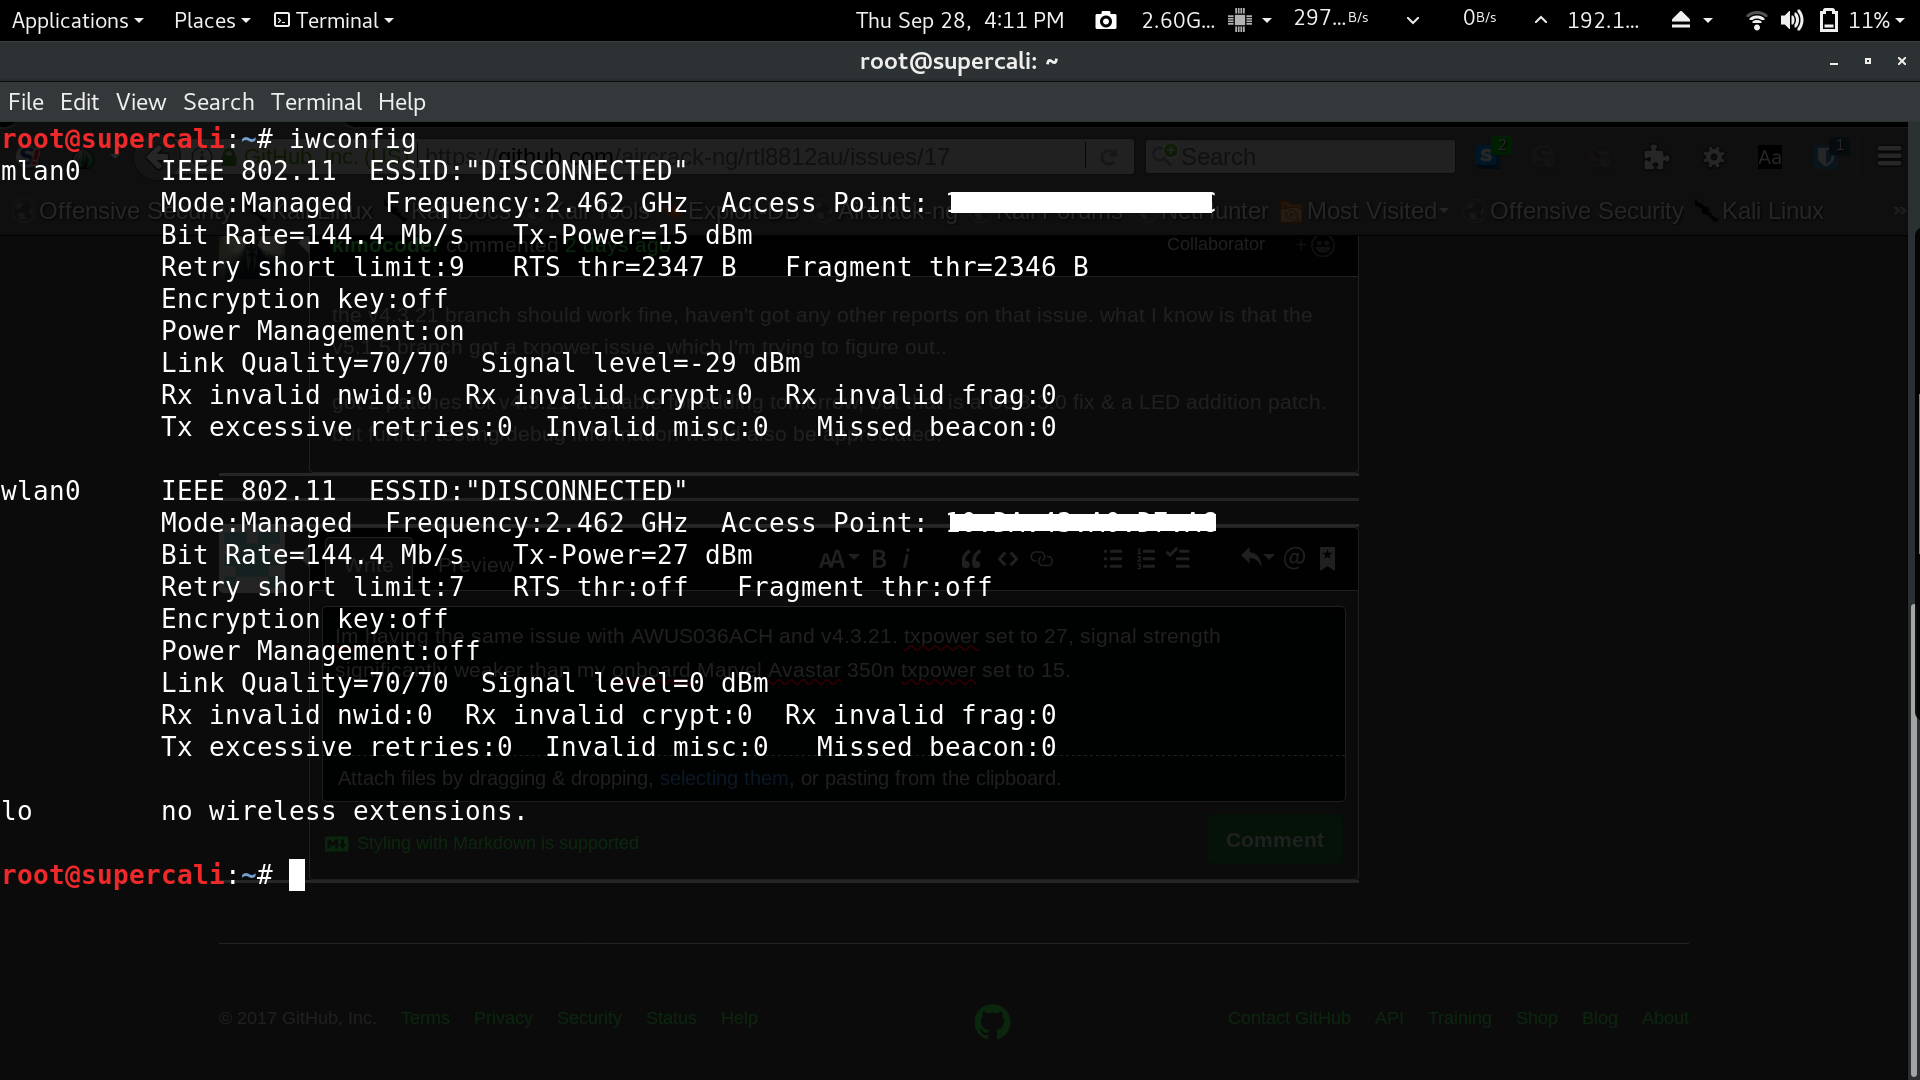Switch to the Preview tab of comment box

click(x=478, y=565)
